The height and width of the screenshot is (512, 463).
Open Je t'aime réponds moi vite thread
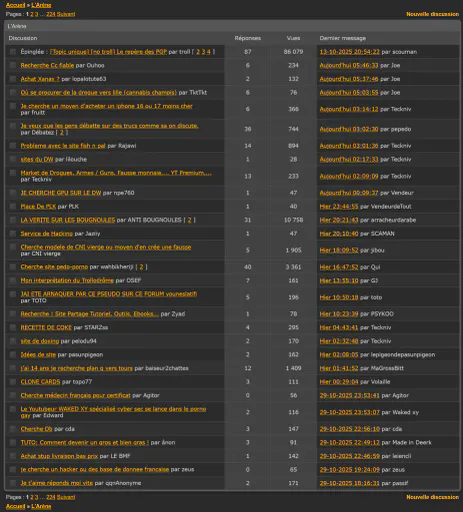pyautogui.click(x=57, y=483)
